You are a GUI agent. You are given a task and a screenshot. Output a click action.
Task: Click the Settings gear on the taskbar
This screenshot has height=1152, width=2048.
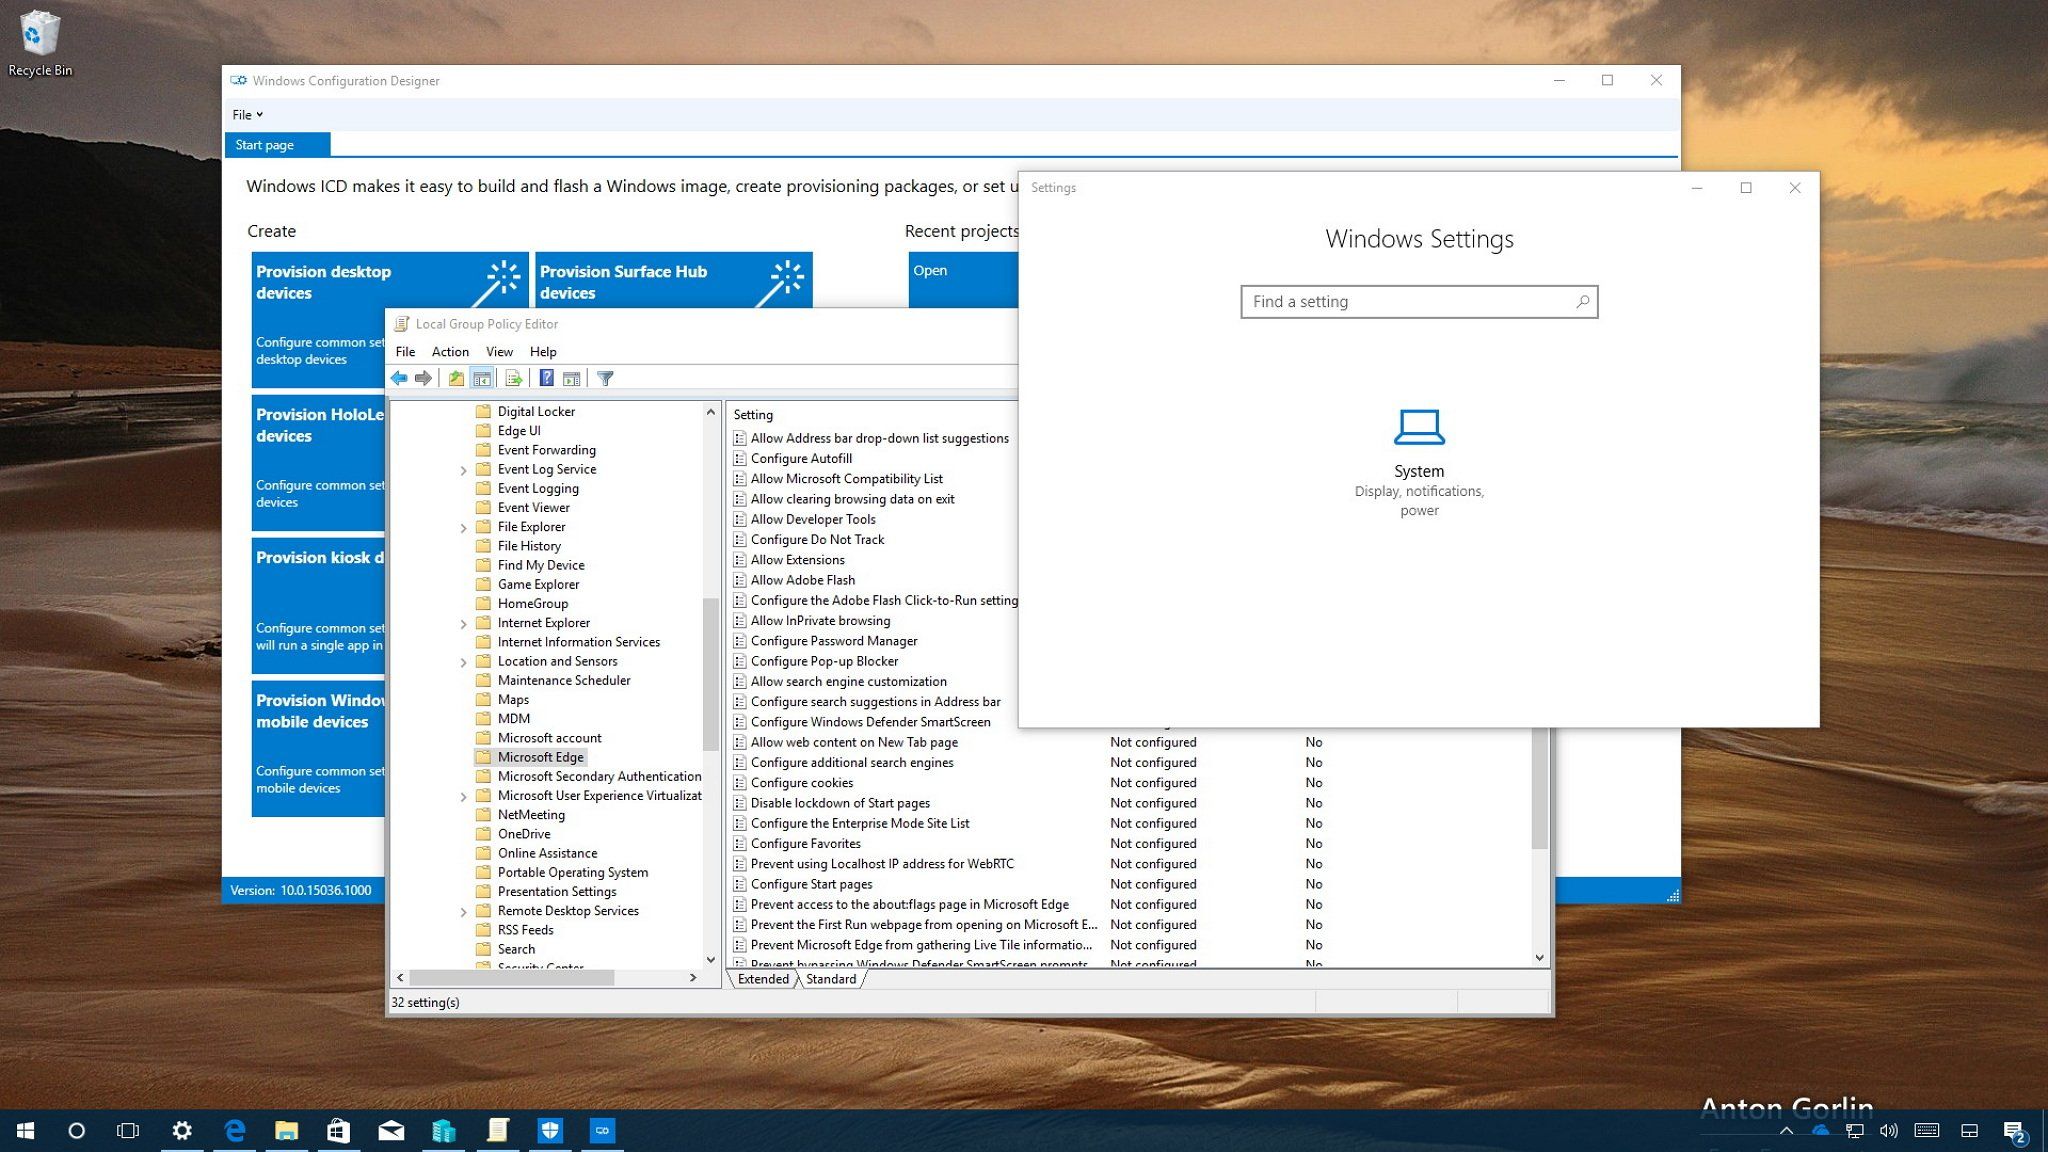click(182, 1131)
